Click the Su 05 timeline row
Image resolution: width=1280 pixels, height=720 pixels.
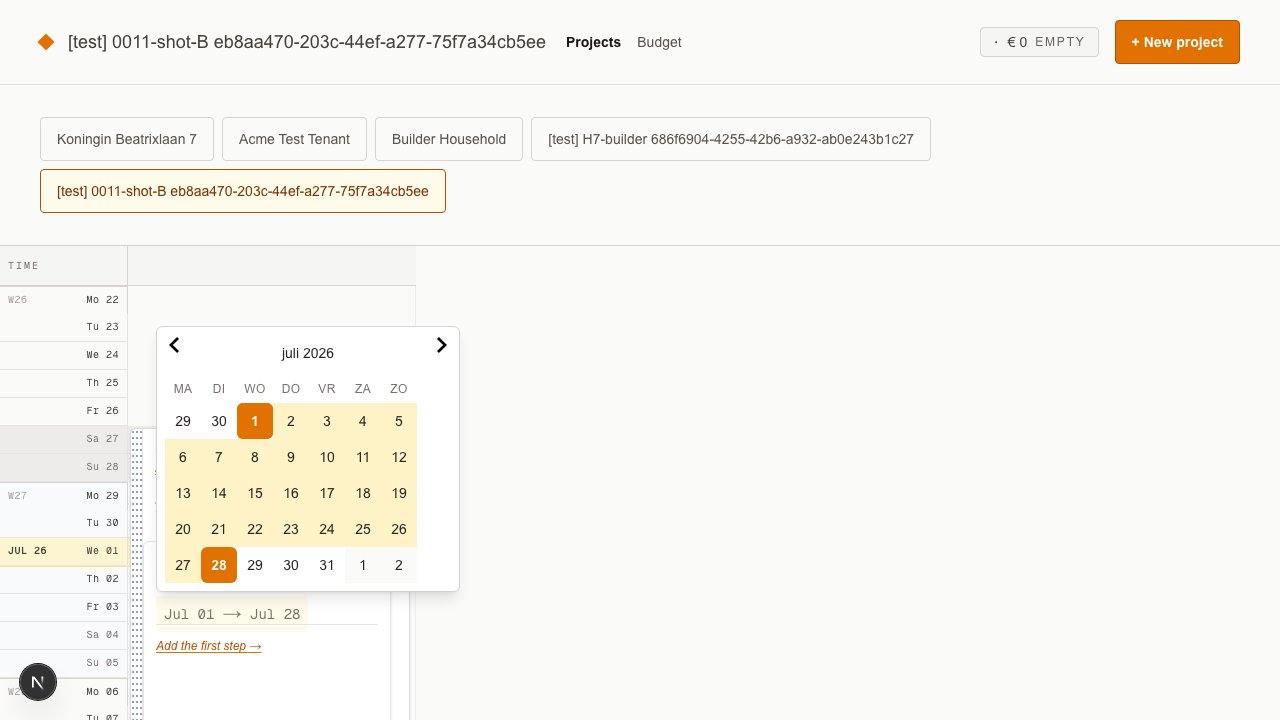coord(64,663)
